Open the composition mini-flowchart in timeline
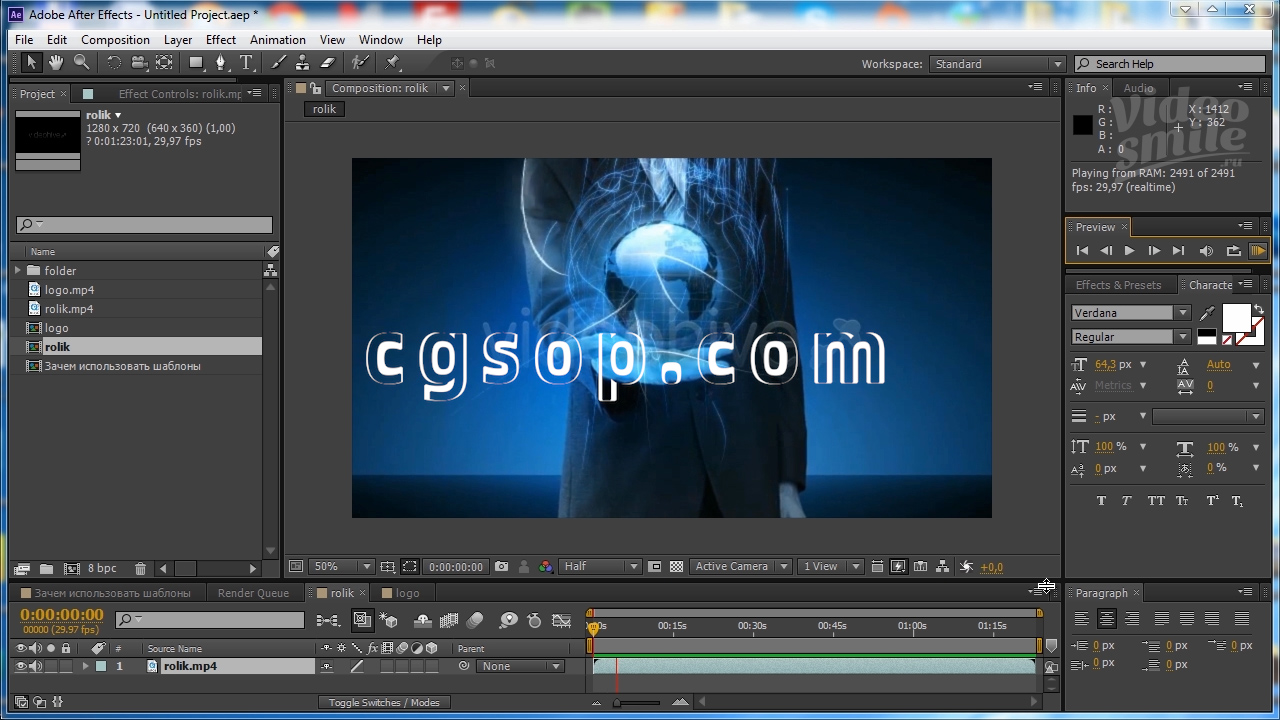 pyautogui.click(x=327, y=621)
